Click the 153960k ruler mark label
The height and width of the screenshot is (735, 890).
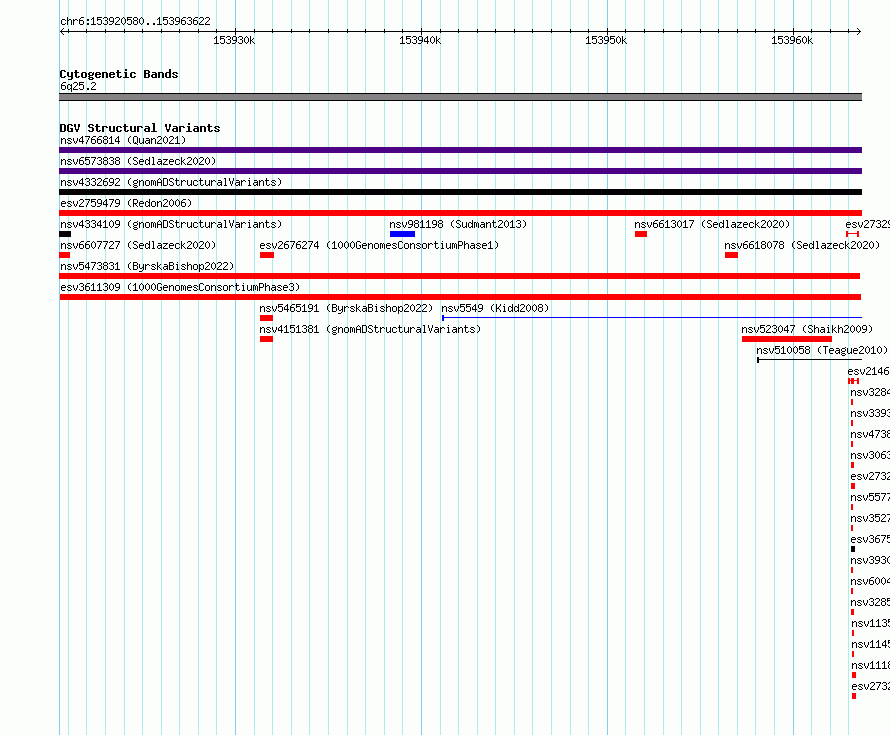[x=792, y=40]
